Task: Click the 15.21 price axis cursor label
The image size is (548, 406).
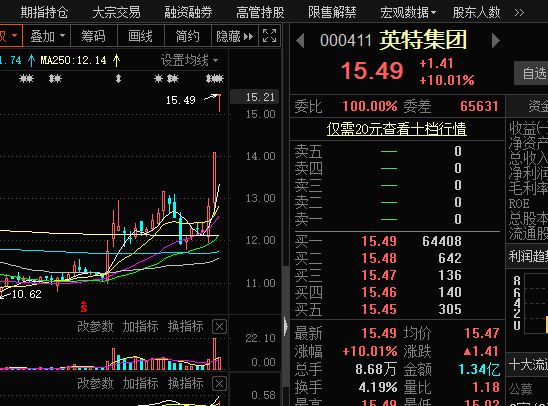Action: pos(255,97)
